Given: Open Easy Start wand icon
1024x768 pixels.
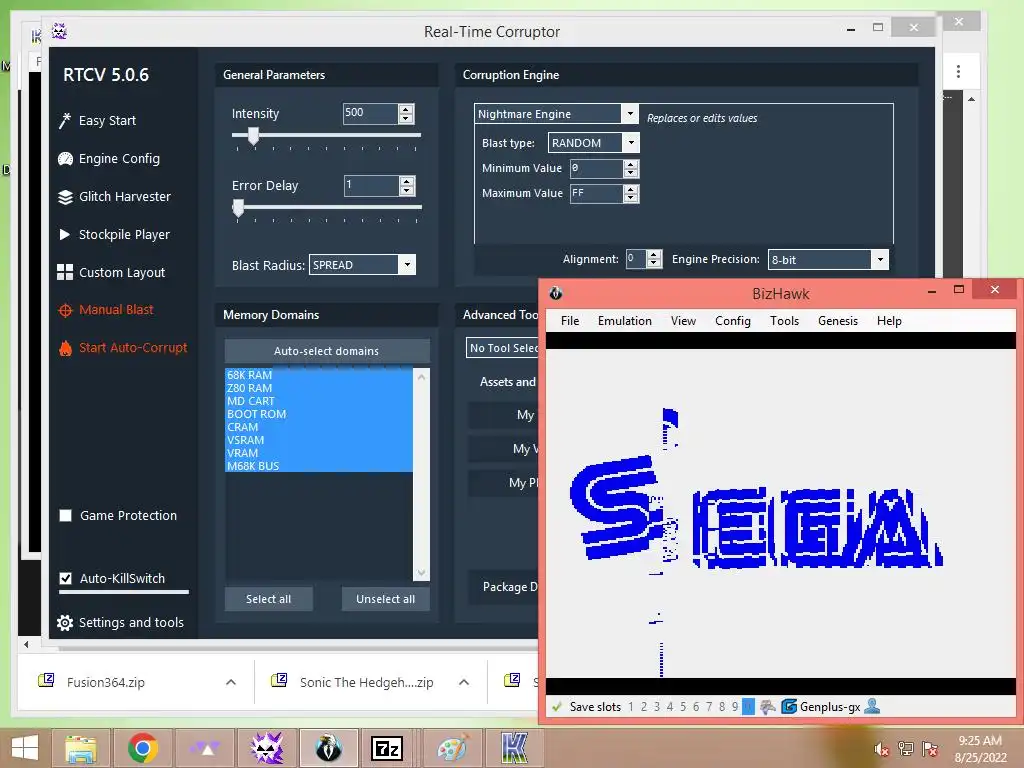Looking at the screenshot, I should [x=65, y=120].
